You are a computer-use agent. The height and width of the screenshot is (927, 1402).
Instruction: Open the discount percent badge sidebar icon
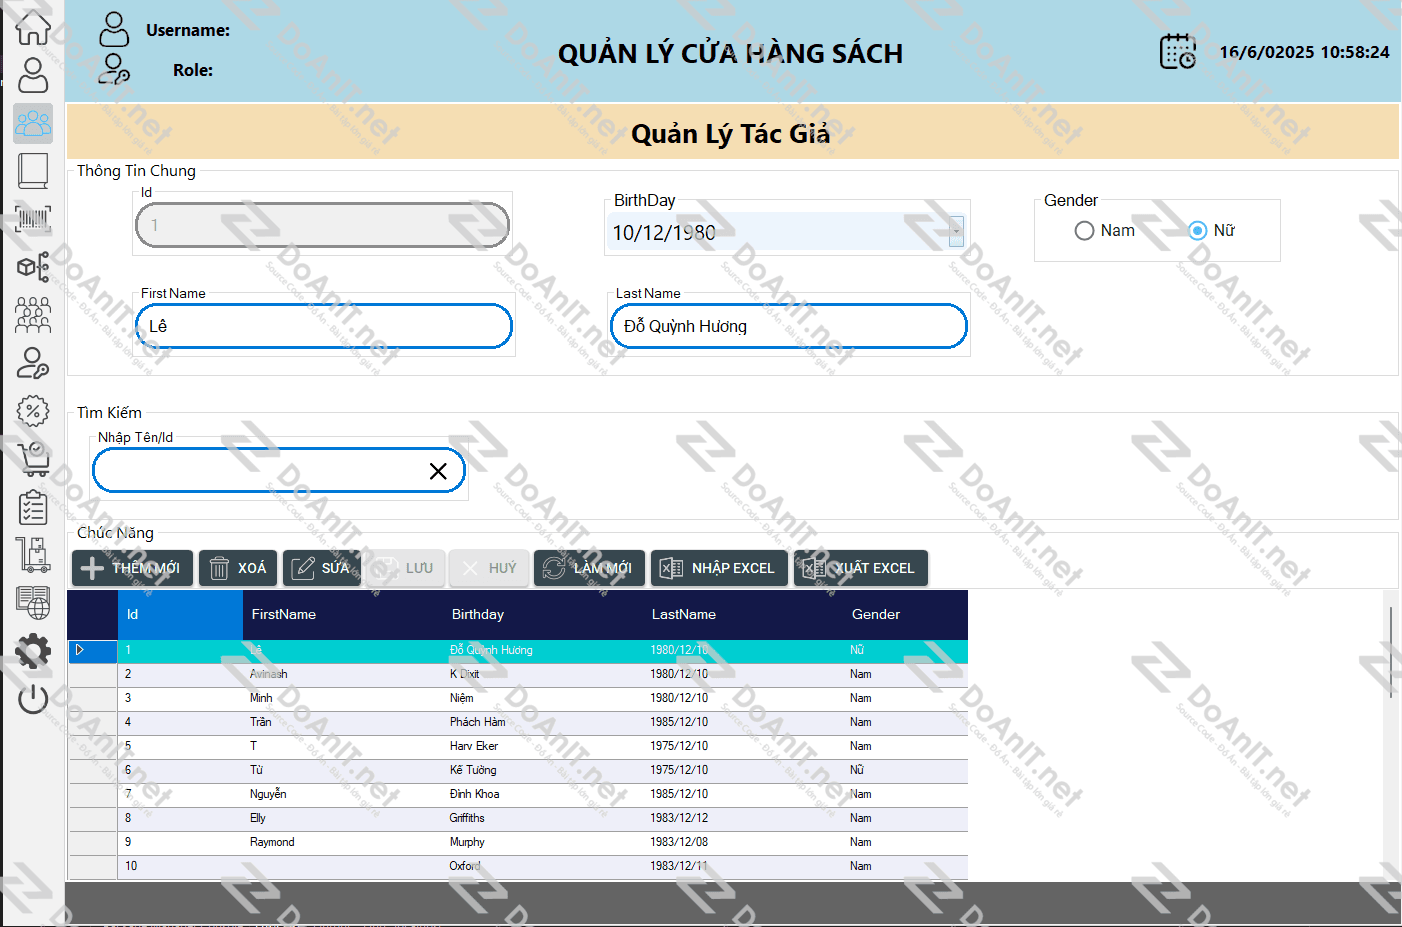(x=33, y=411)
